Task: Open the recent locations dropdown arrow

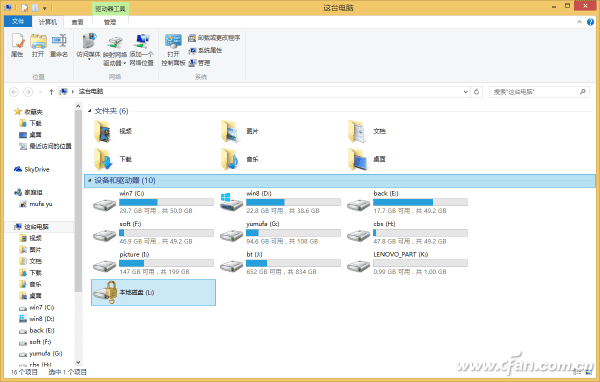Action: pos(40,92)
